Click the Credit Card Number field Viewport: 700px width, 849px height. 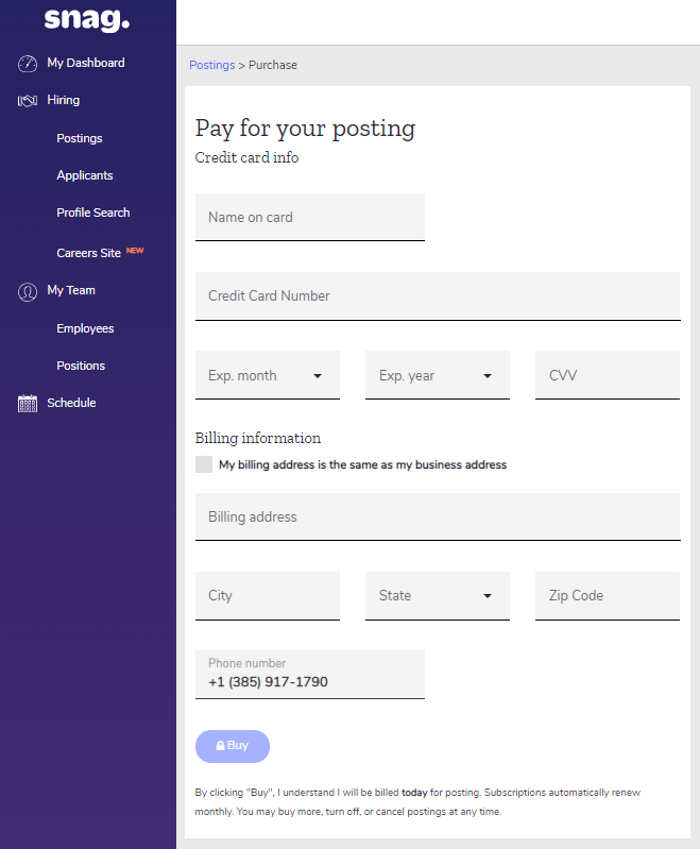point(437,296)
